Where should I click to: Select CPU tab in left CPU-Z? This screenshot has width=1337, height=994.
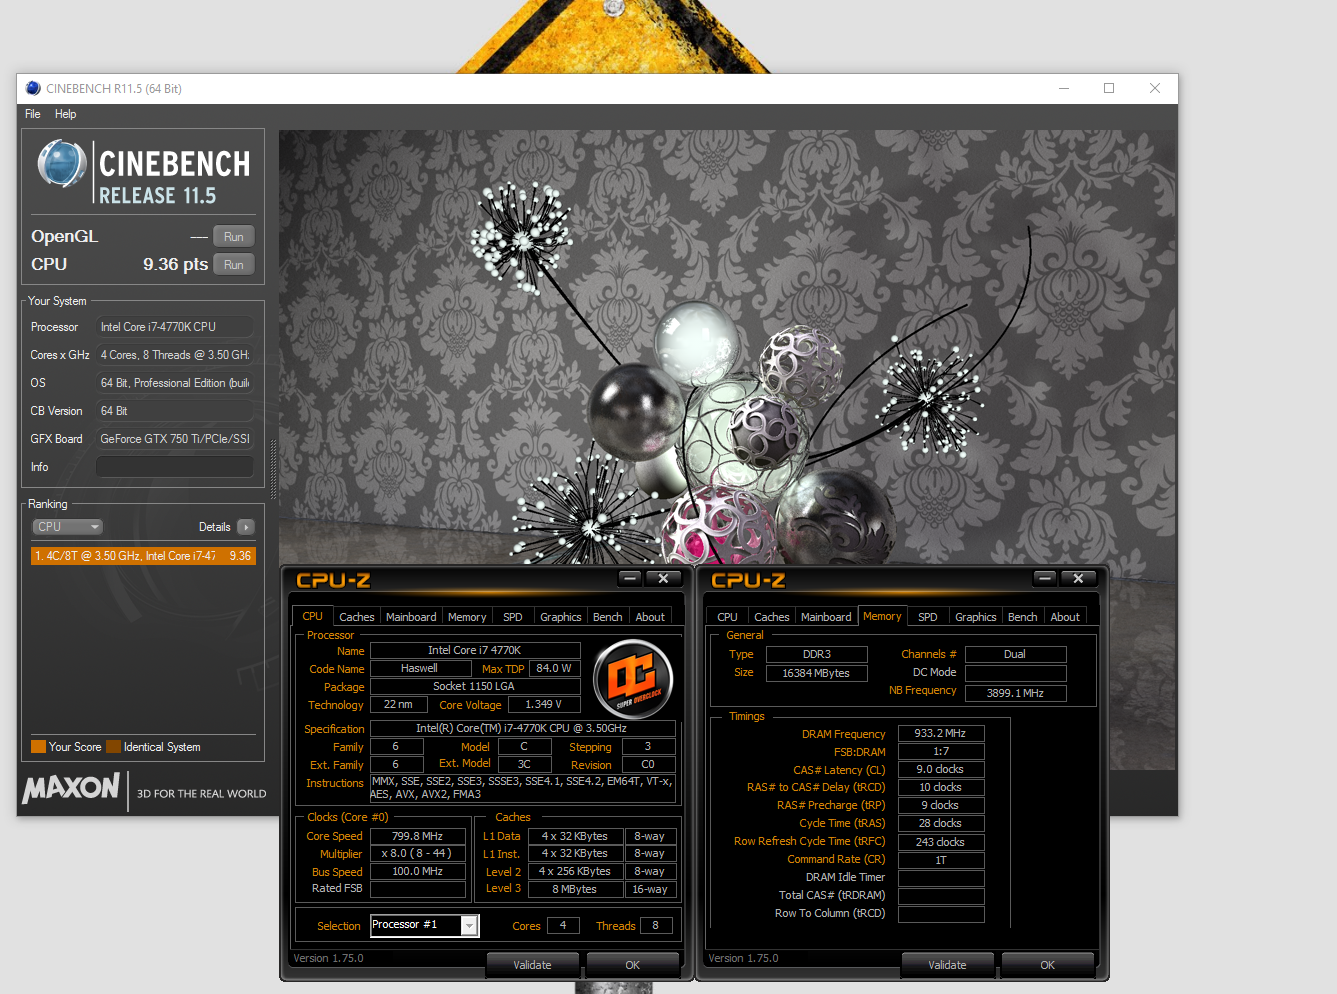[x=313, y=616]
